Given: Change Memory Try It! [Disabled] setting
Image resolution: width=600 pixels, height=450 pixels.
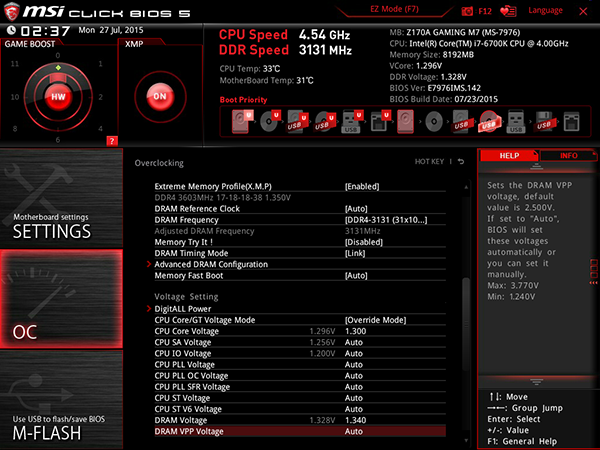Looking at the screenshot, I should point(364,242).
